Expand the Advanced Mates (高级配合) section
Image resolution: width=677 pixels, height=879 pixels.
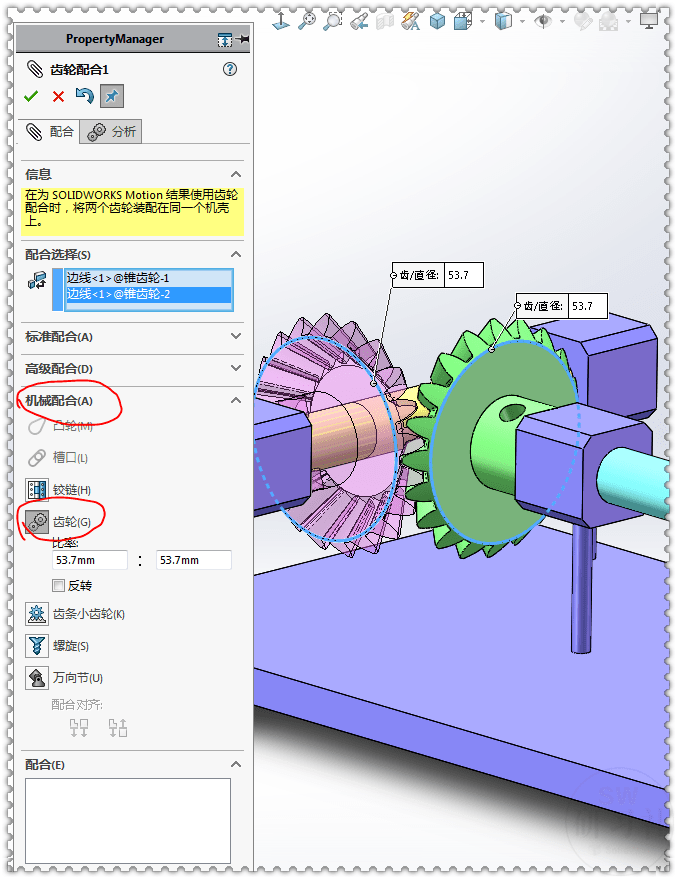click(x=236, y=368)
